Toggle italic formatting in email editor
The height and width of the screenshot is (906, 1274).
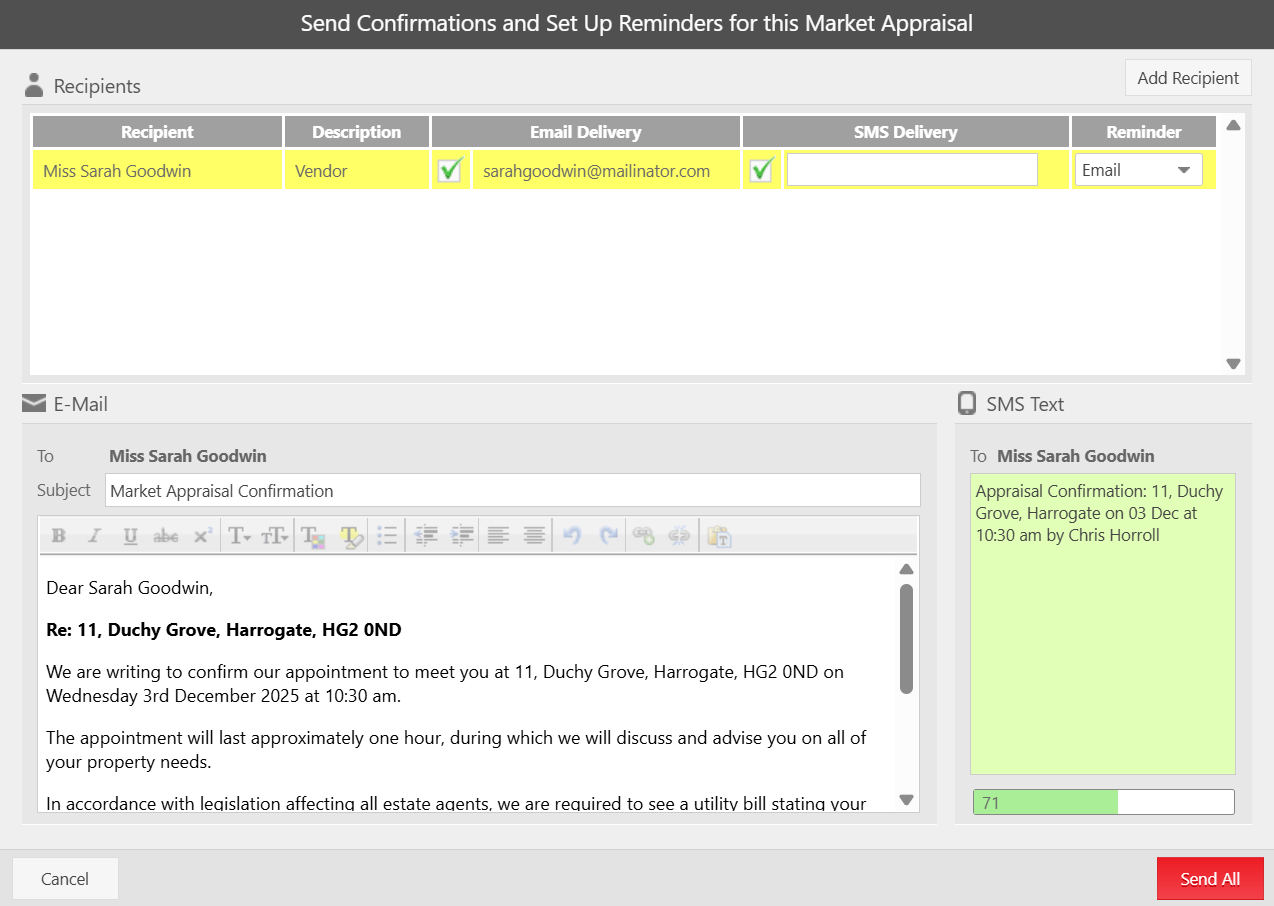[95, 536]
